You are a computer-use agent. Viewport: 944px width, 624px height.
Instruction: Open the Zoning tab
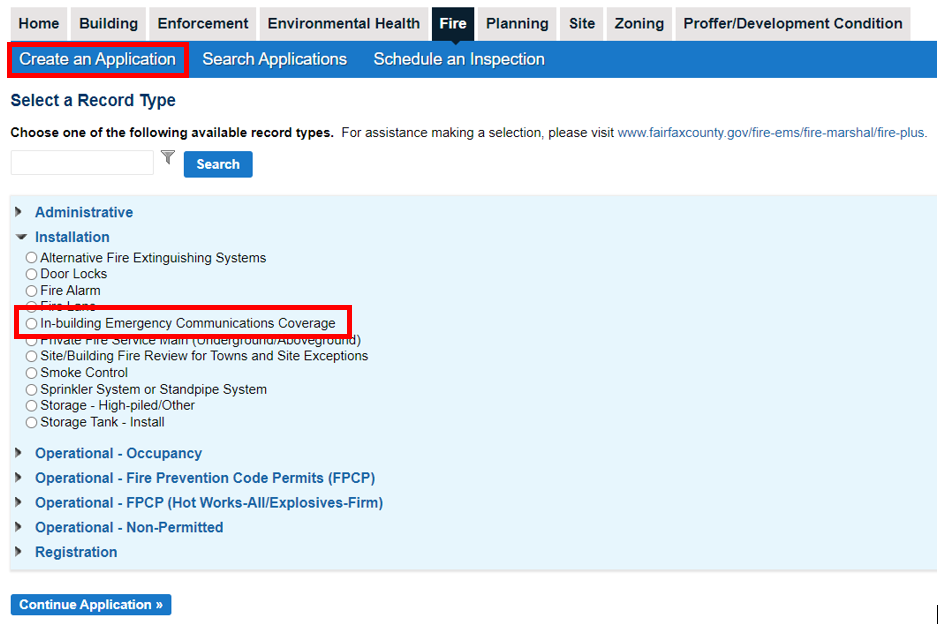[639, 23]
